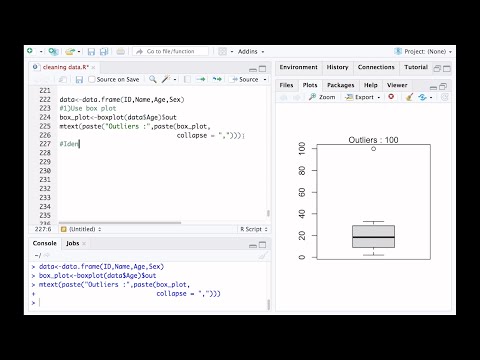The height and width of the screenshot is (360, 480).
Task: Close the cleaning data.R tab
Action: pyautogui.click(x=93, y=67)
